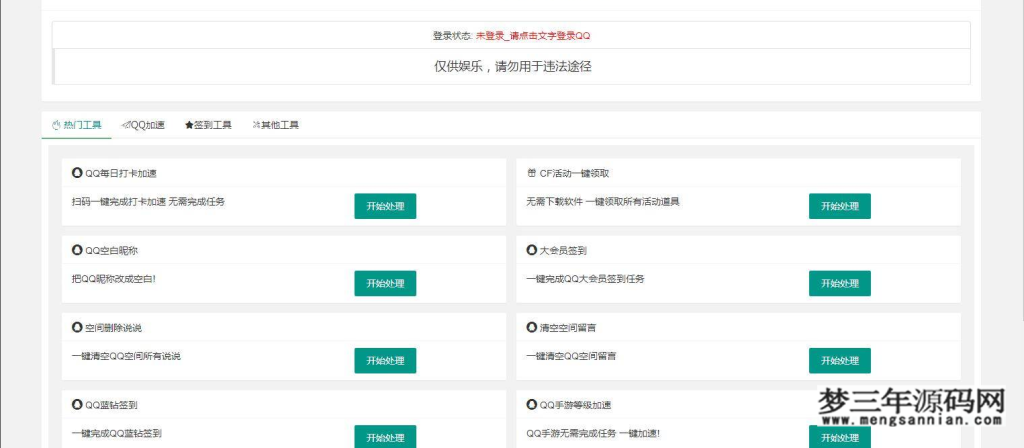This screenshot has height=448, width=1024.
Task: Click the paper plane icon beside QQ加速
Action: click(126, 125)
